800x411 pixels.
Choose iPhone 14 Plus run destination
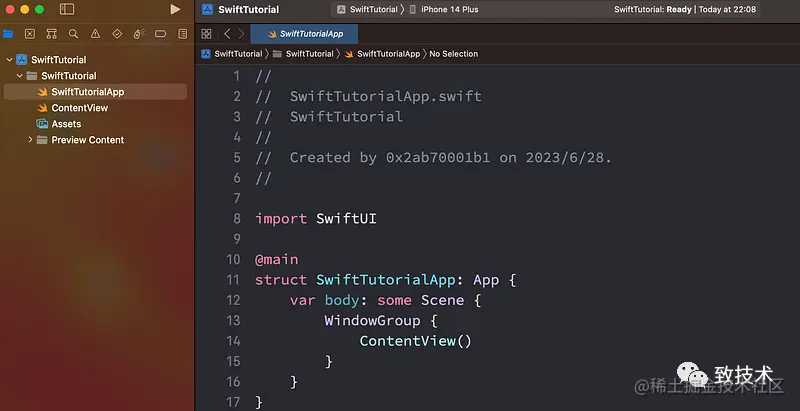coord(444,9)
